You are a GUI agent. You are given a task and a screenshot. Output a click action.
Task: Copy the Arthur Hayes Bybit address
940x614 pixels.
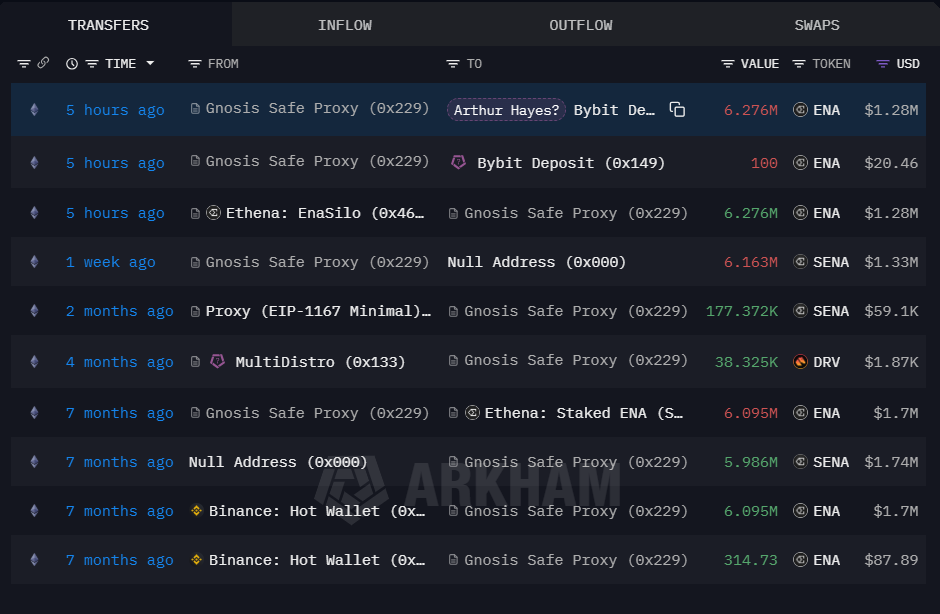tap(677, 110)
